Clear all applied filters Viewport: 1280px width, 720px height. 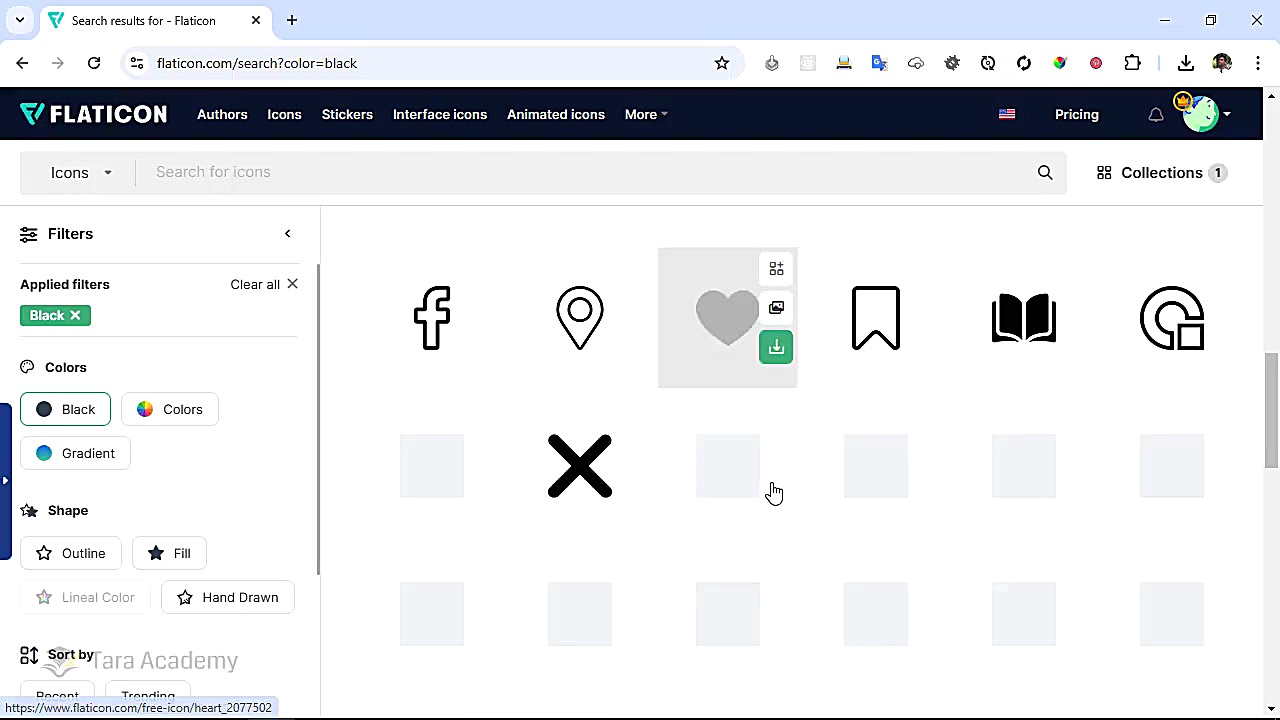click(264, 284)
